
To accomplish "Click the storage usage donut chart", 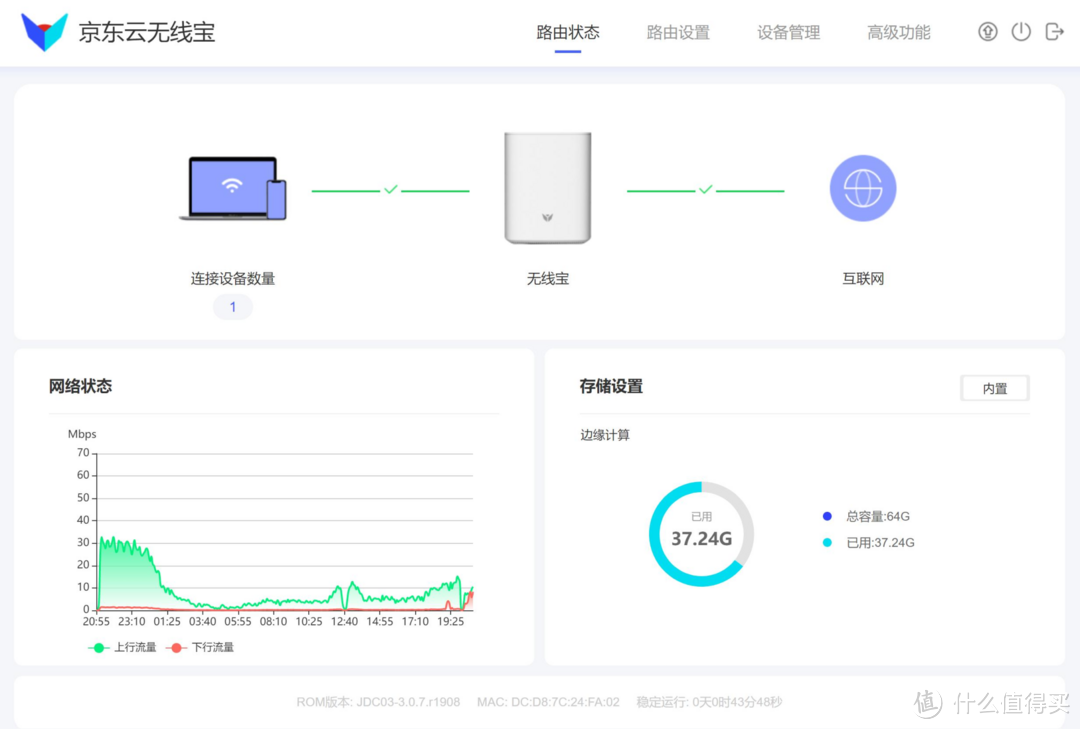I will [700, 533].
